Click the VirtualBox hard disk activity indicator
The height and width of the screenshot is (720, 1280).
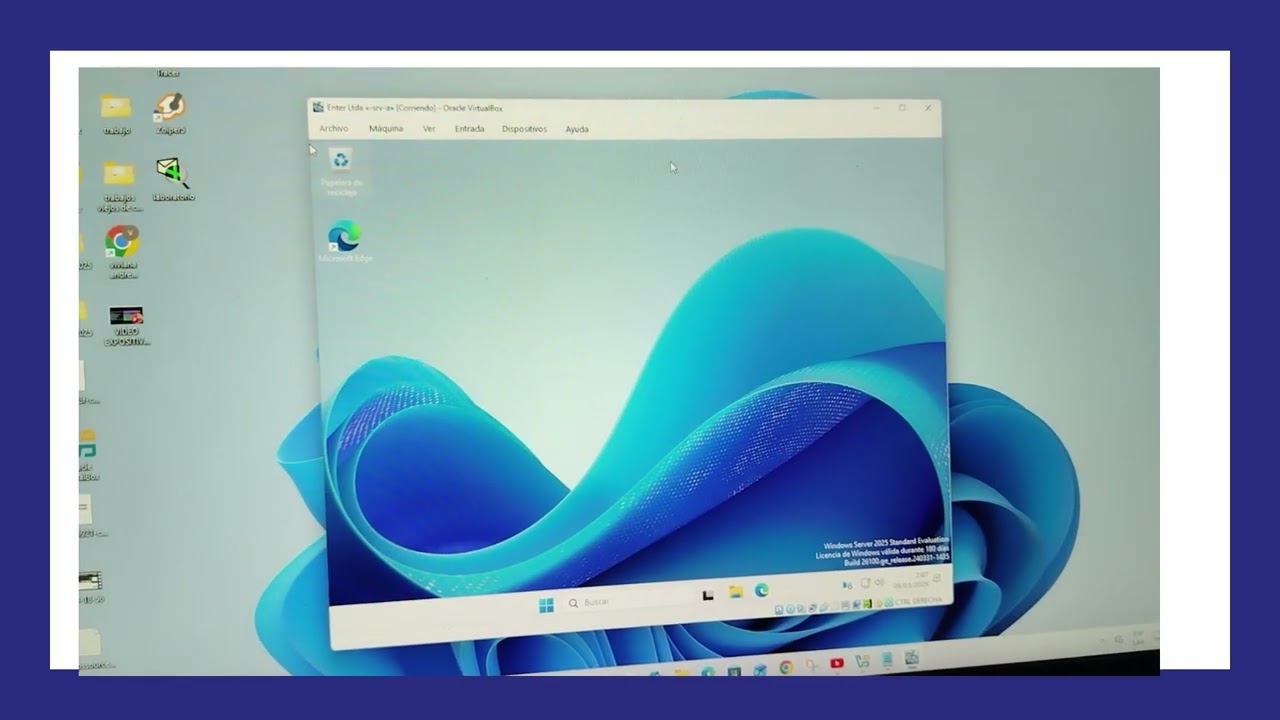coord(779,609)
